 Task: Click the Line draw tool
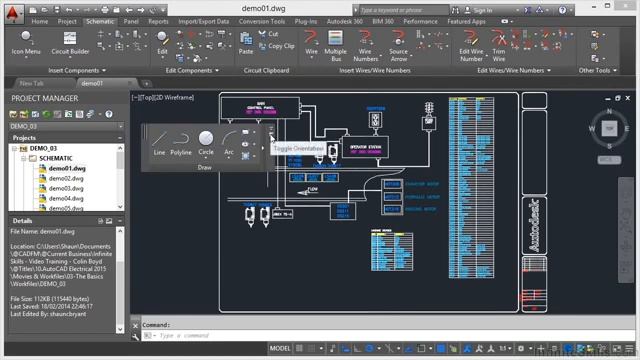coord(159,143)
